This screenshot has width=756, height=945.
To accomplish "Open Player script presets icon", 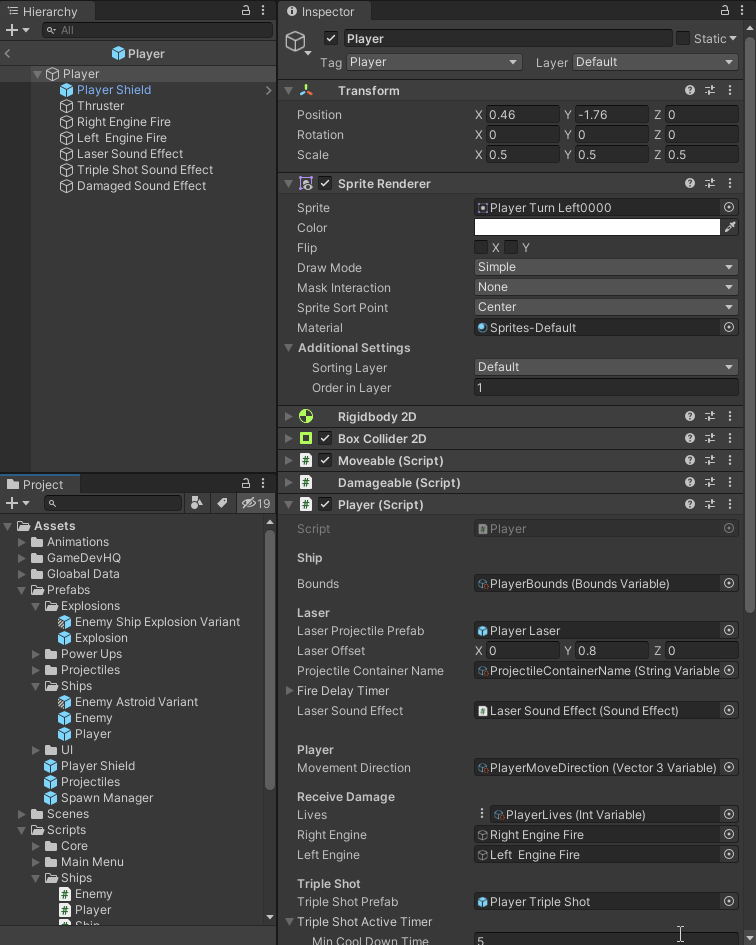I will tap(710, 504).
